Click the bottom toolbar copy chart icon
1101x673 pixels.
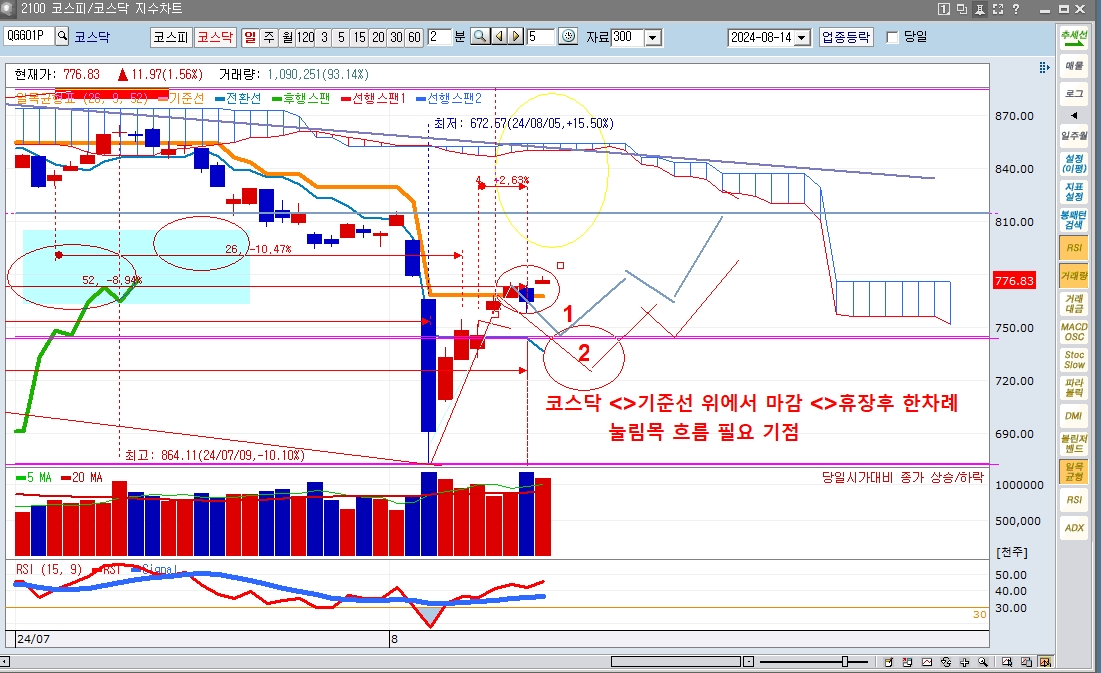pyautogui.click(x=1027, y=662)
